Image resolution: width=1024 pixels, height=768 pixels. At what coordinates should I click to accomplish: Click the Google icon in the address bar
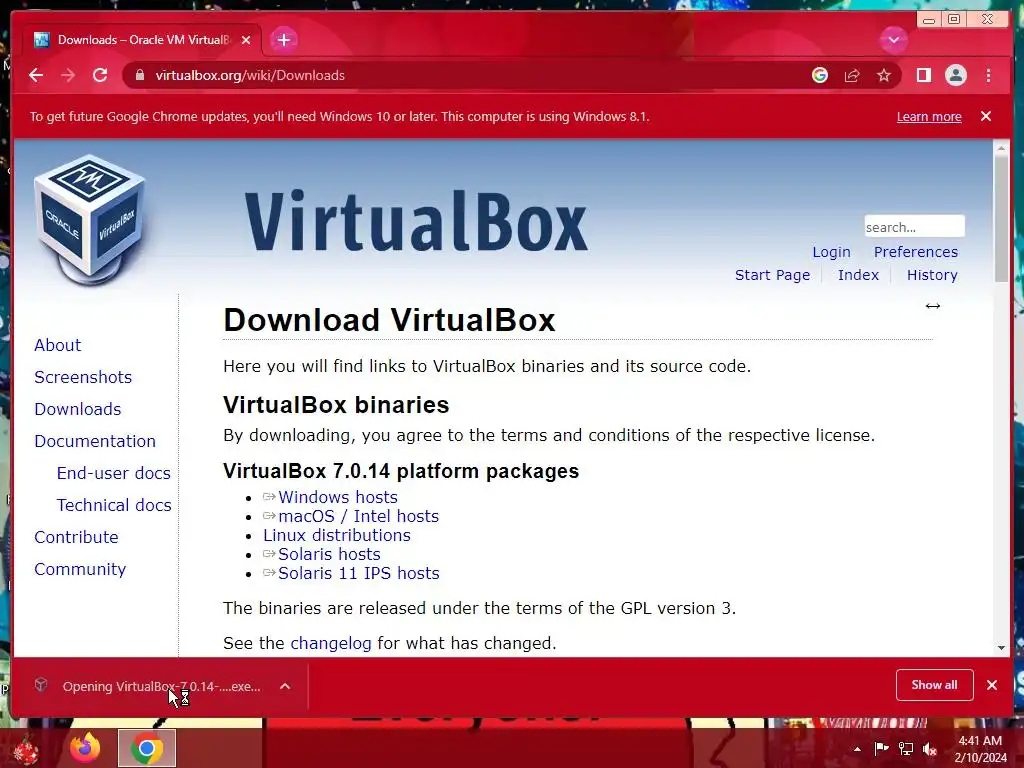click(820, 75)
